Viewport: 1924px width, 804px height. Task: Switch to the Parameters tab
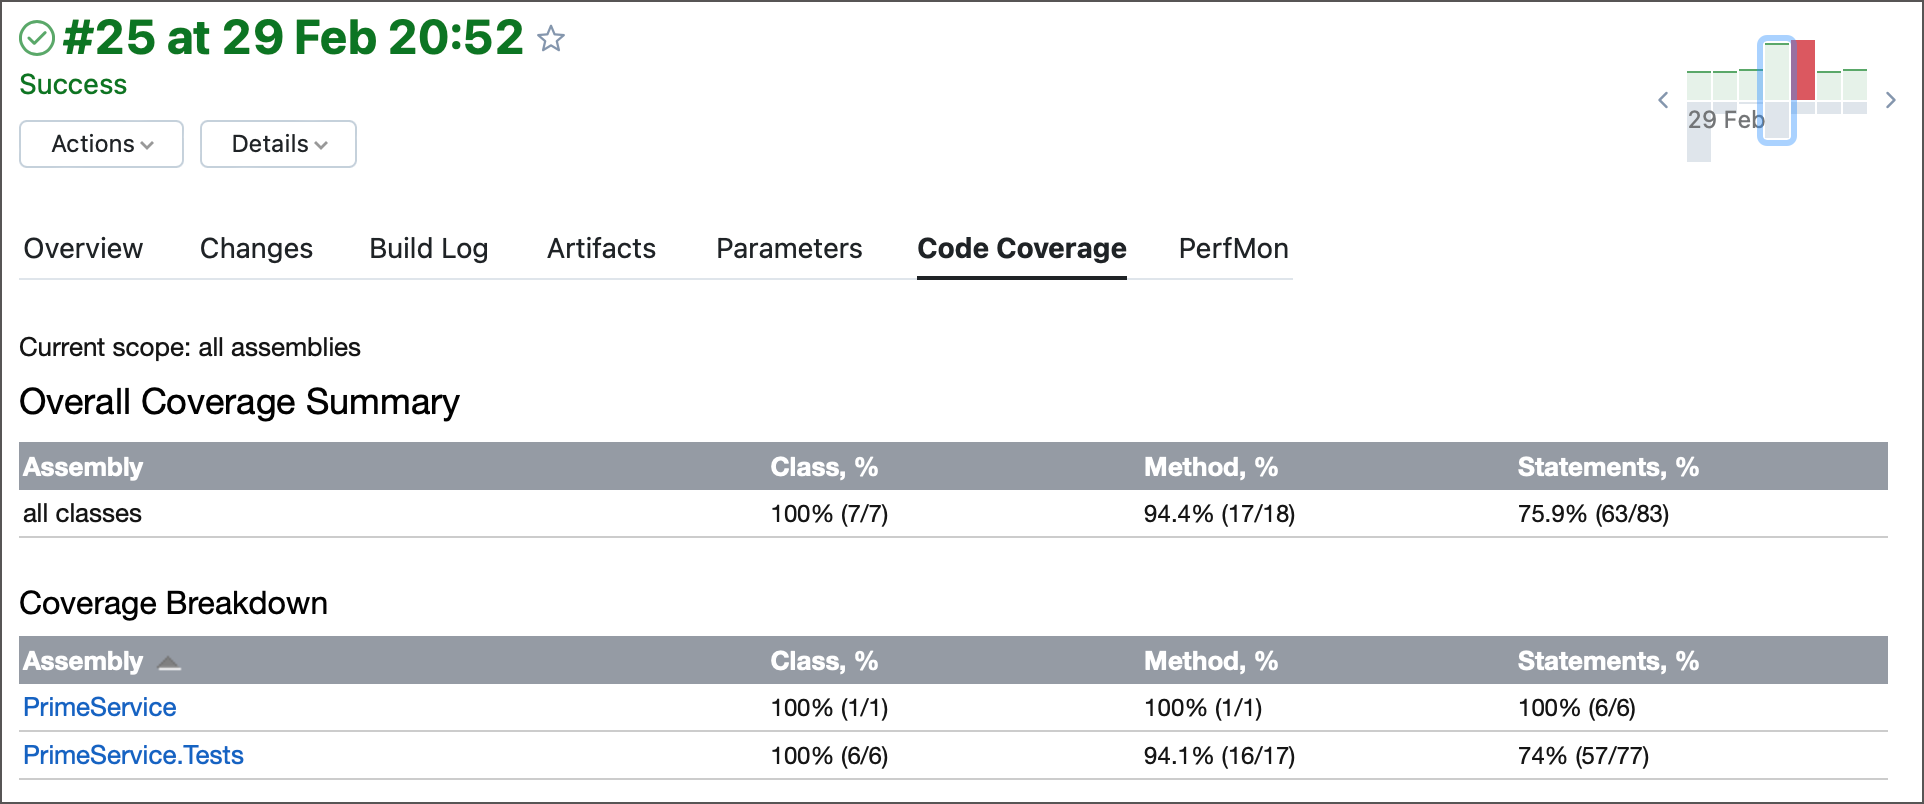pyautogui.click(x=789, y=248)
